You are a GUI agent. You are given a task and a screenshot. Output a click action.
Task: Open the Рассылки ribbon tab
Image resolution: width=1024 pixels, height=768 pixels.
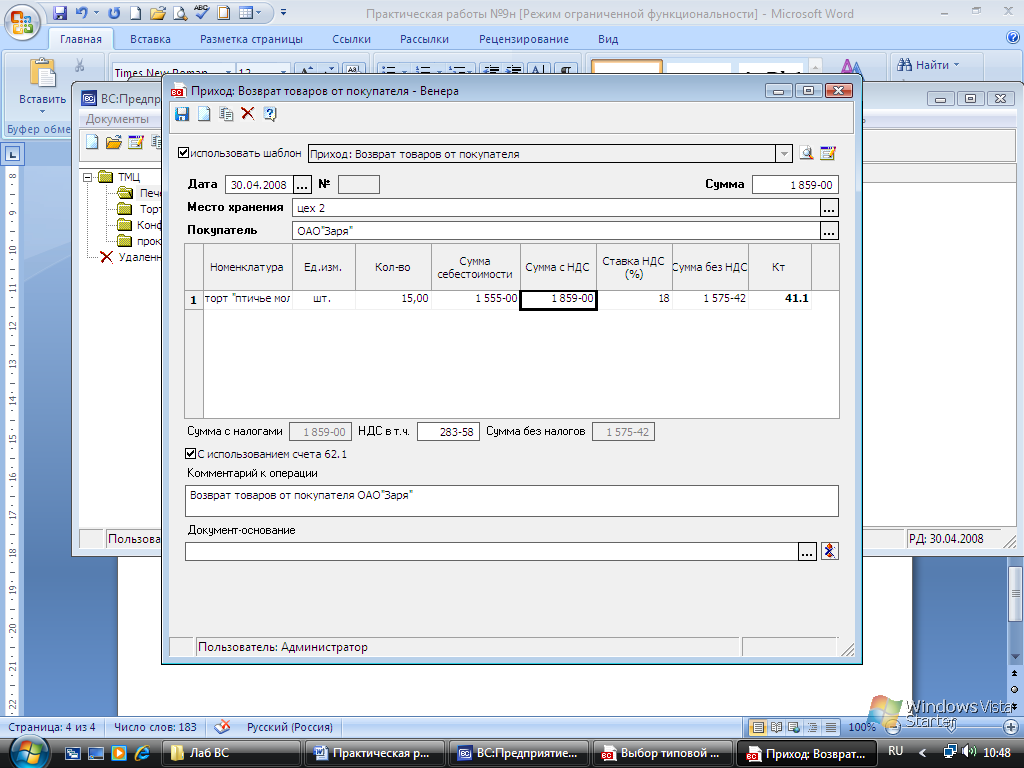click(x=424, y=39)
